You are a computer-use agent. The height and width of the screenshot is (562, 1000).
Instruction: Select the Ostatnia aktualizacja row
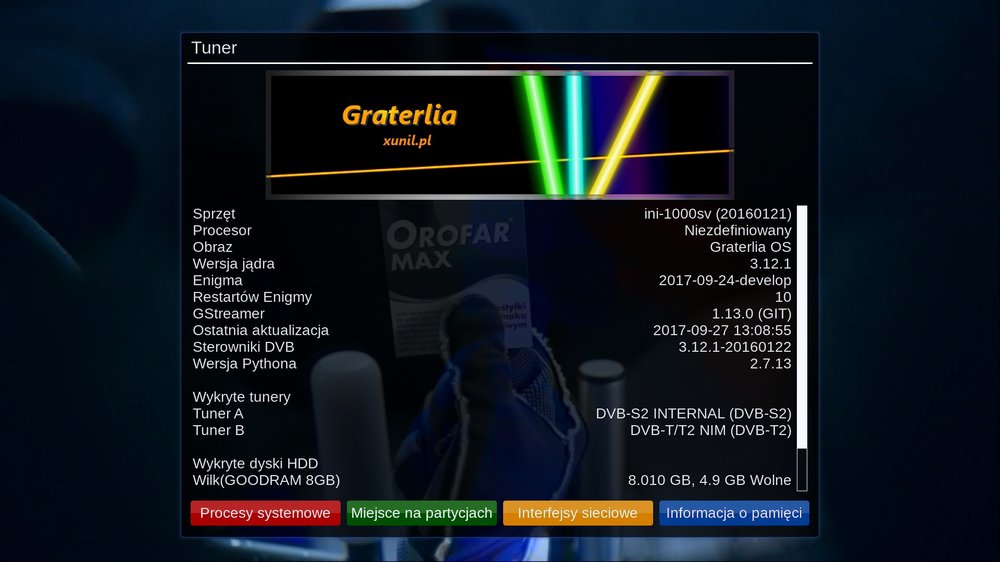[492, 330]
